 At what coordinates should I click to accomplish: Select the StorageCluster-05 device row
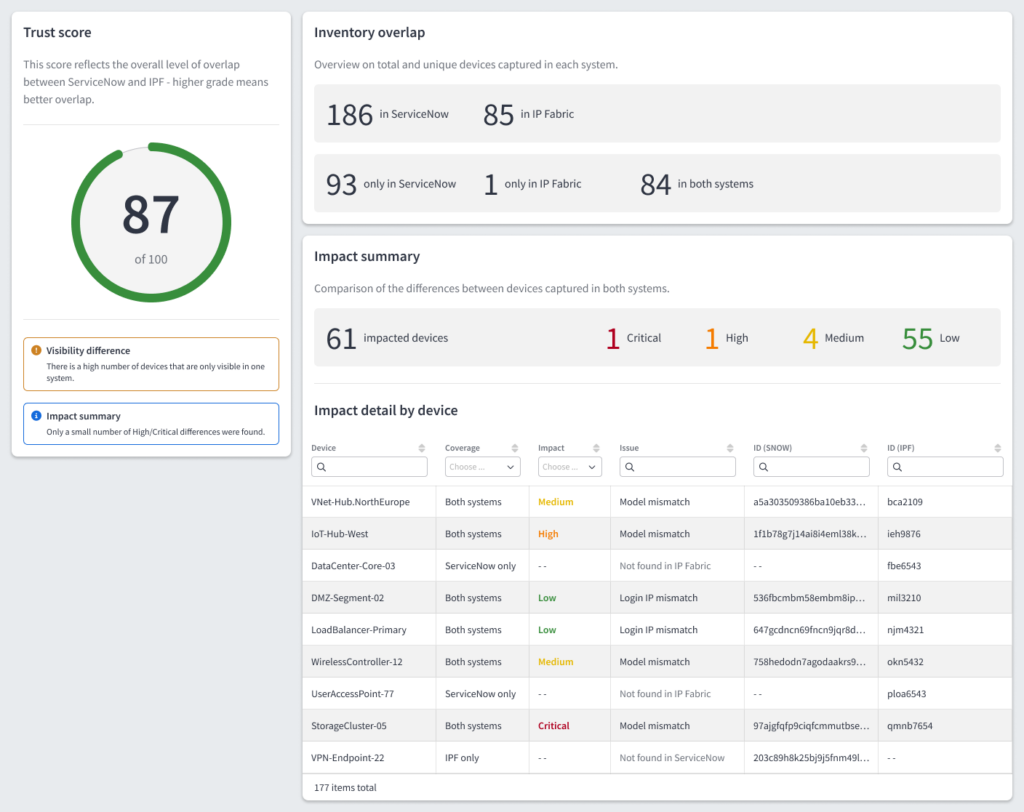click(657, 726)
